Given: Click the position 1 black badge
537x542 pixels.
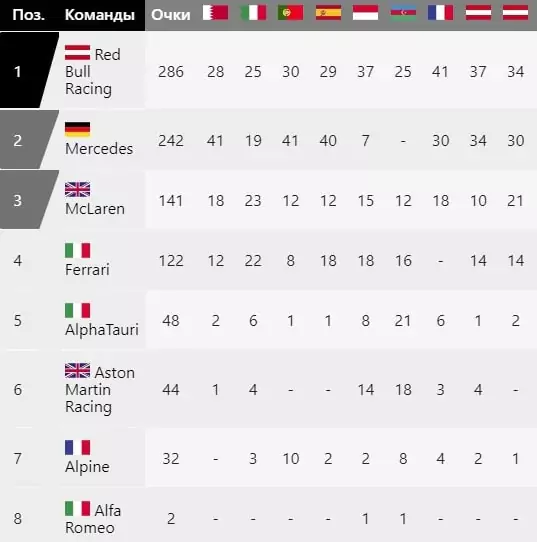Looking at the screenshot, I should (x=24, y=71).
